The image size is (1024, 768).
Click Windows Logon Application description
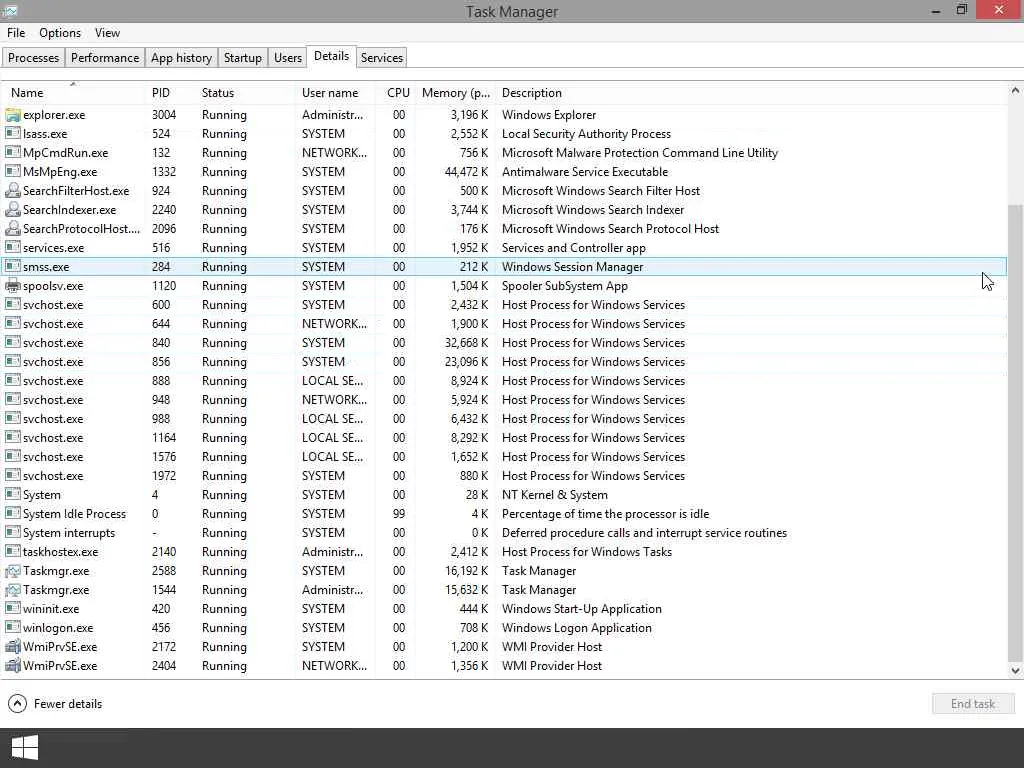coord(577,628)
